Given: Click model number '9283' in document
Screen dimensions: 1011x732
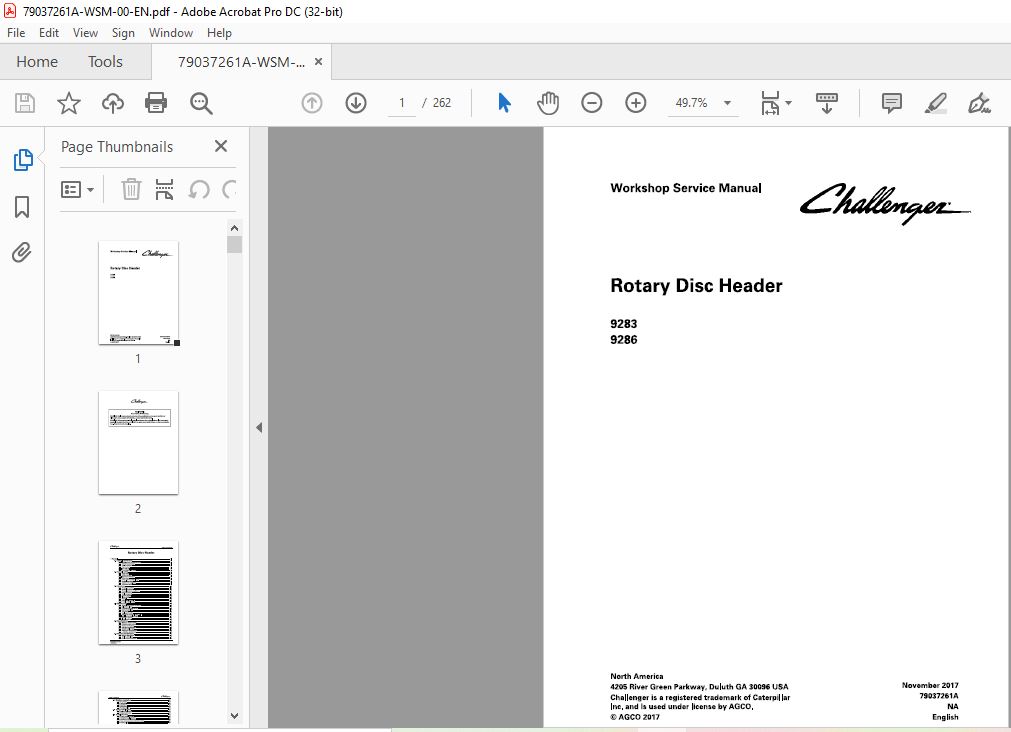Looking at the screenshot, I should 623,324.
